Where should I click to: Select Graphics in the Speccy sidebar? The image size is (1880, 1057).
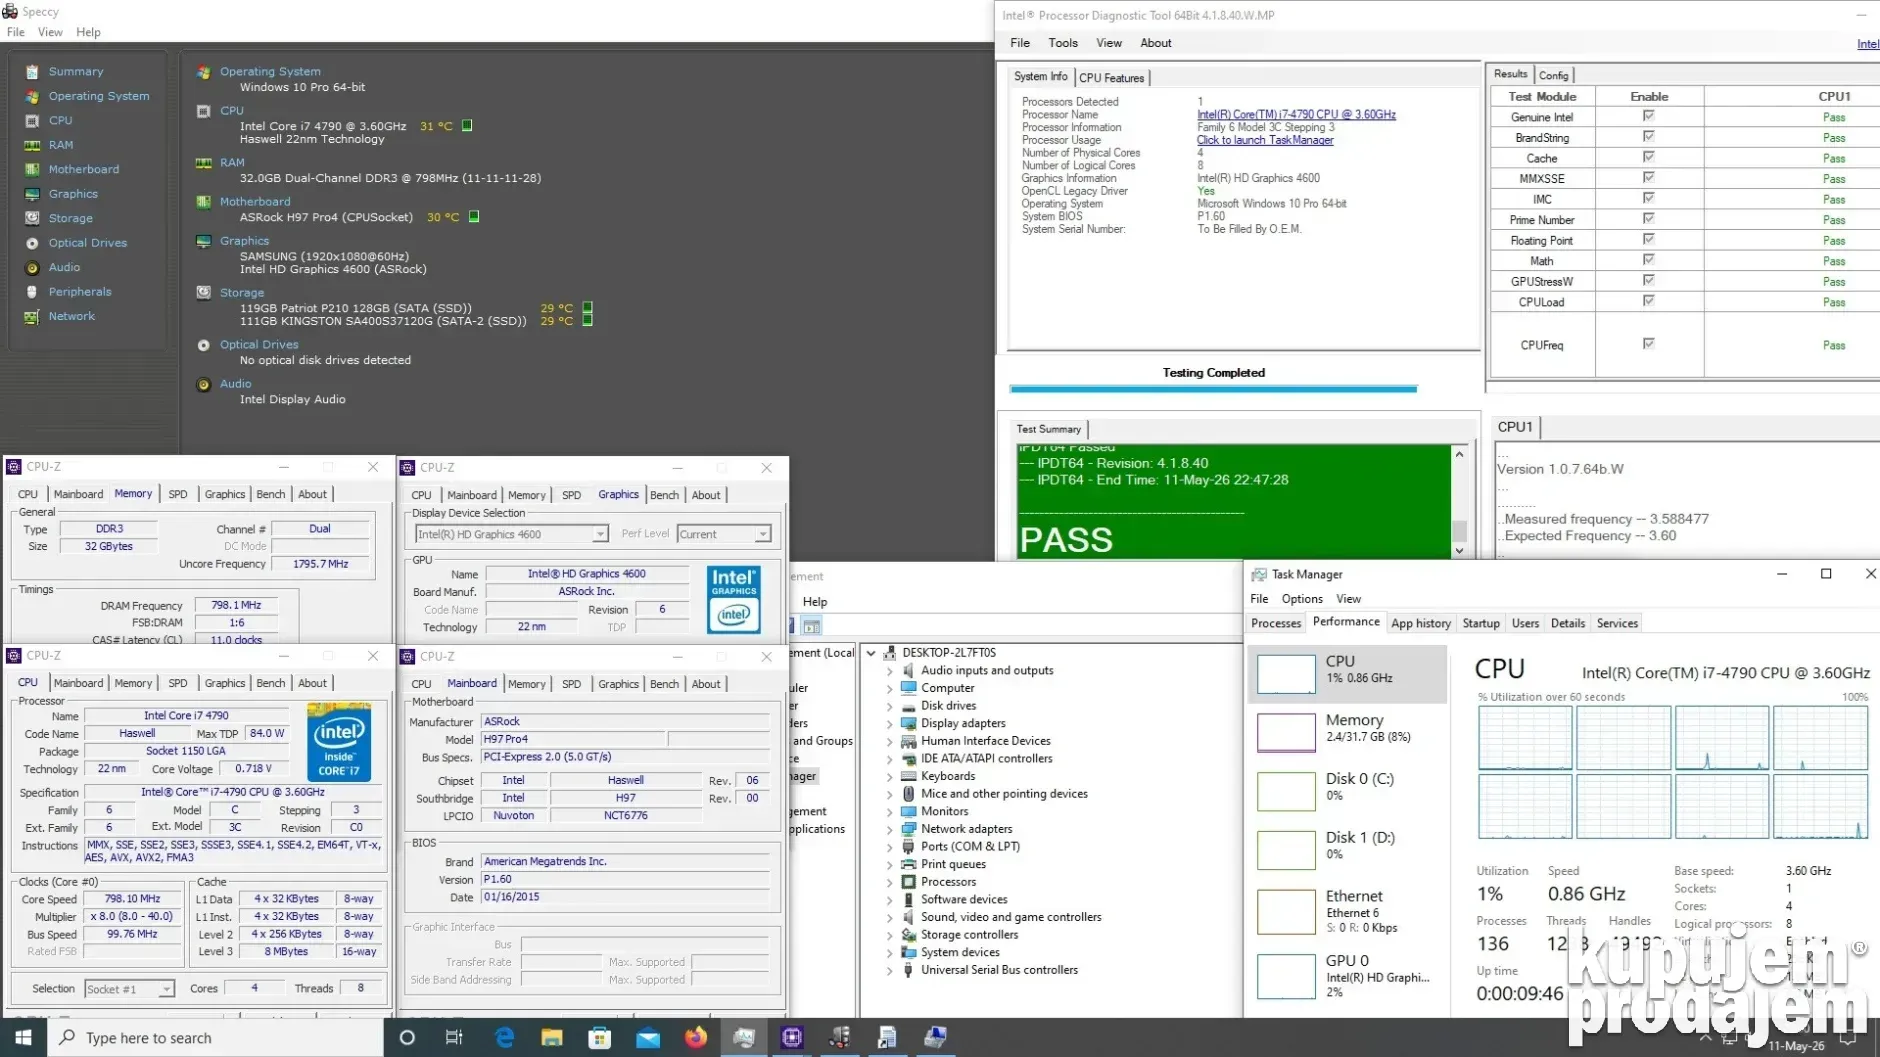pyautogui.click(x=73, y=194)
